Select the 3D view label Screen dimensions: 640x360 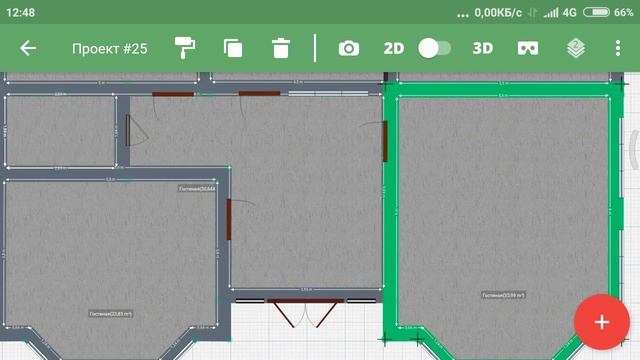coord(482,49)
